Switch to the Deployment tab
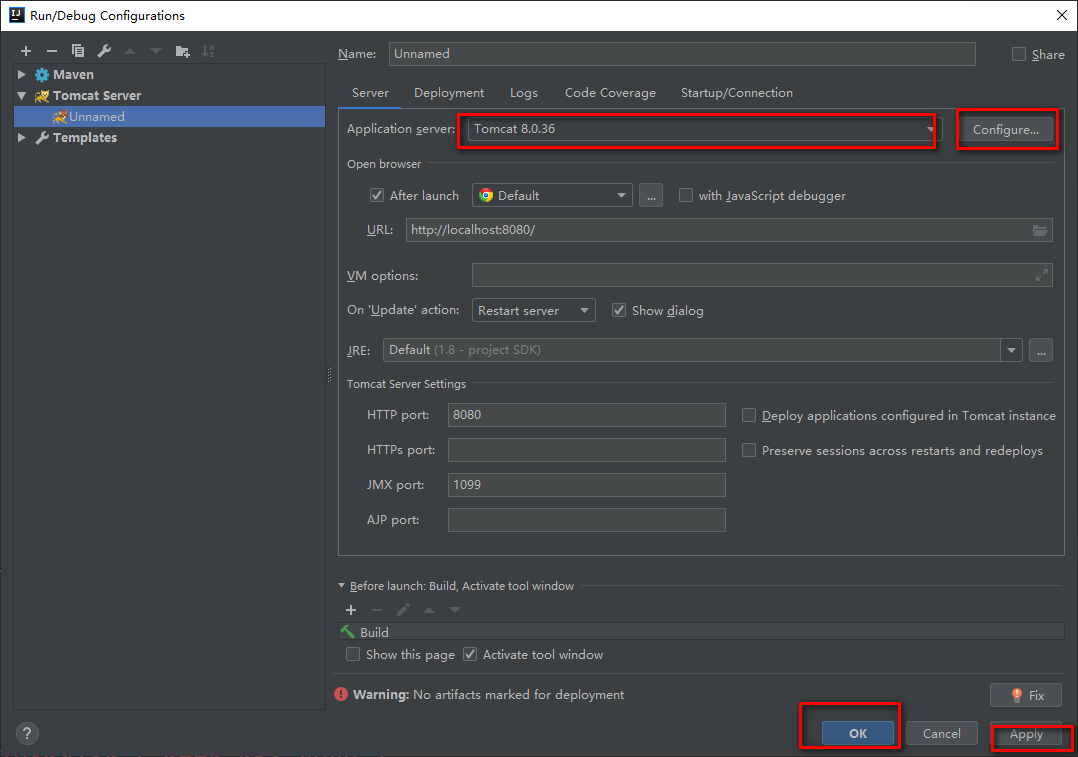The width and height of the screenshot is (1078, 757). click(x=449, y=93)
